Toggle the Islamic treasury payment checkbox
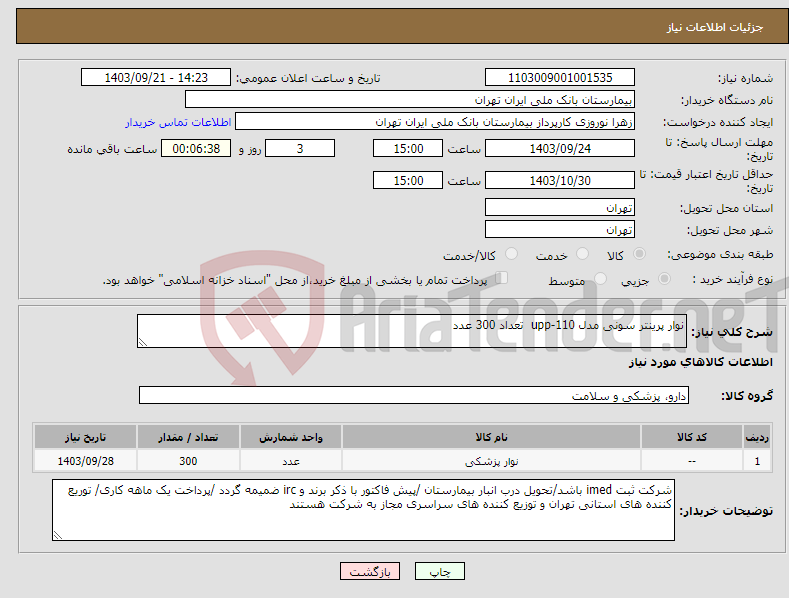789x598 pixels. 502,278
